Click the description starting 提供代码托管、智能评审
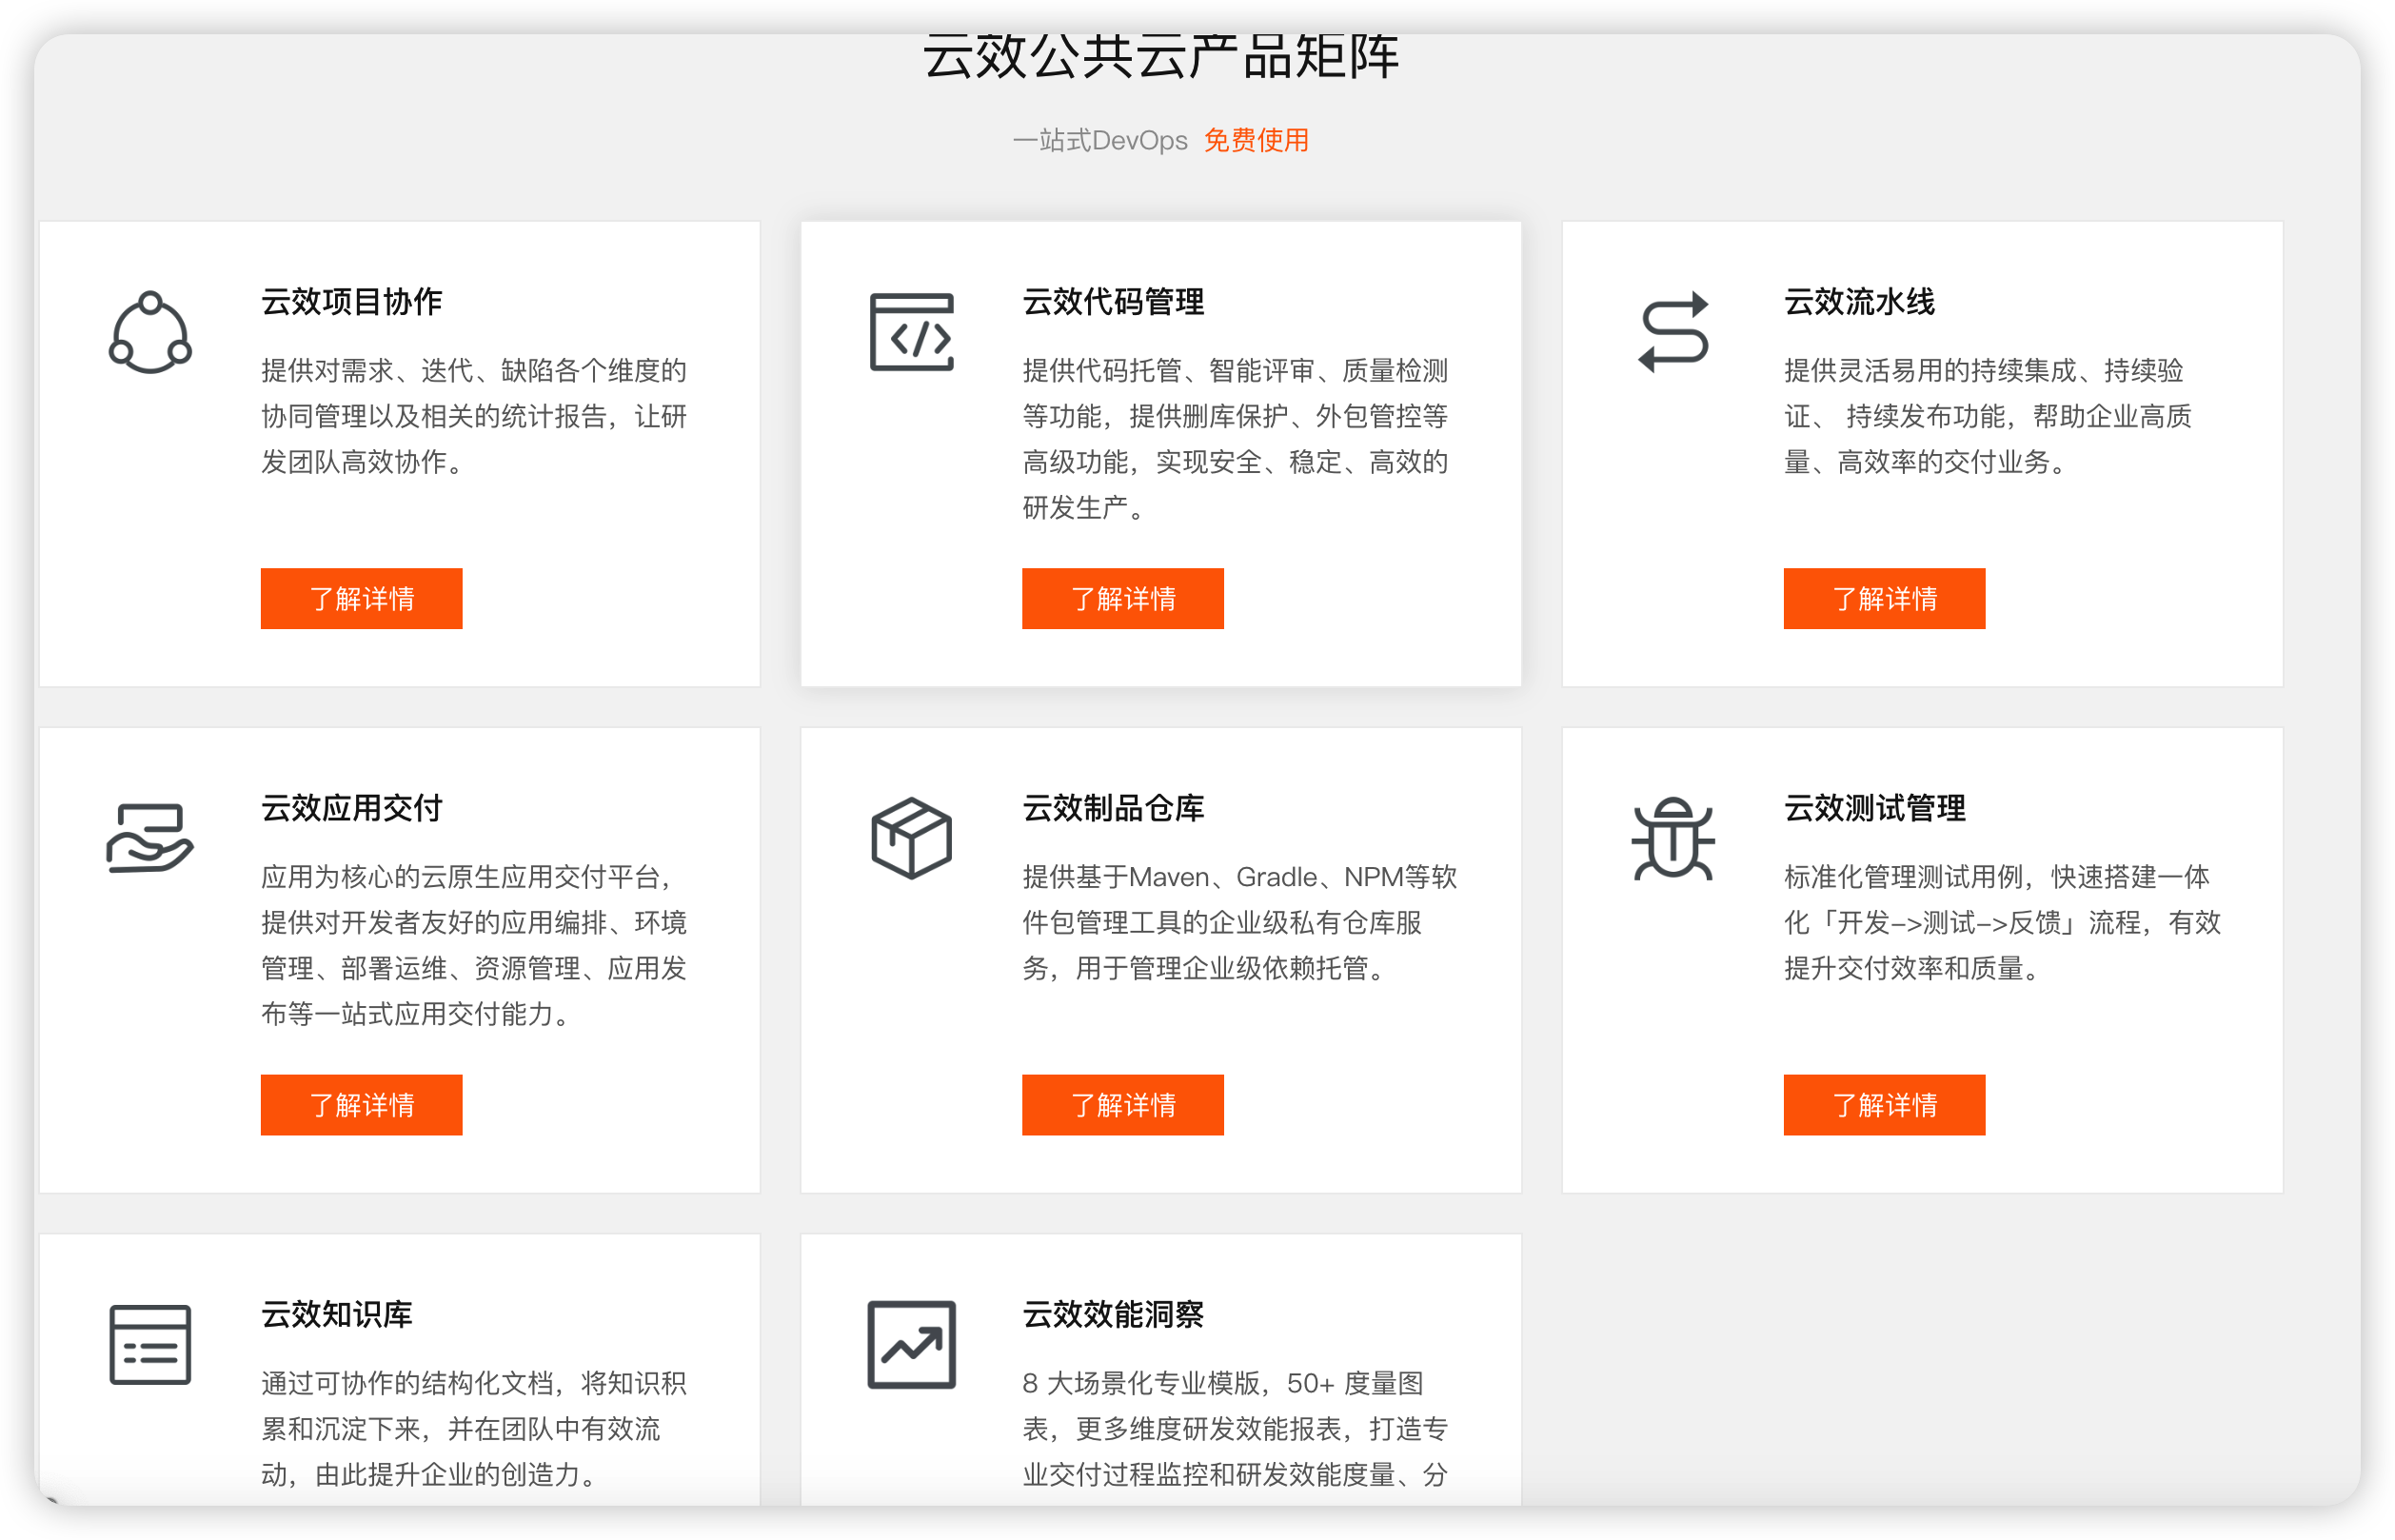2395x1540 pixels. (x=1235, y=439)
